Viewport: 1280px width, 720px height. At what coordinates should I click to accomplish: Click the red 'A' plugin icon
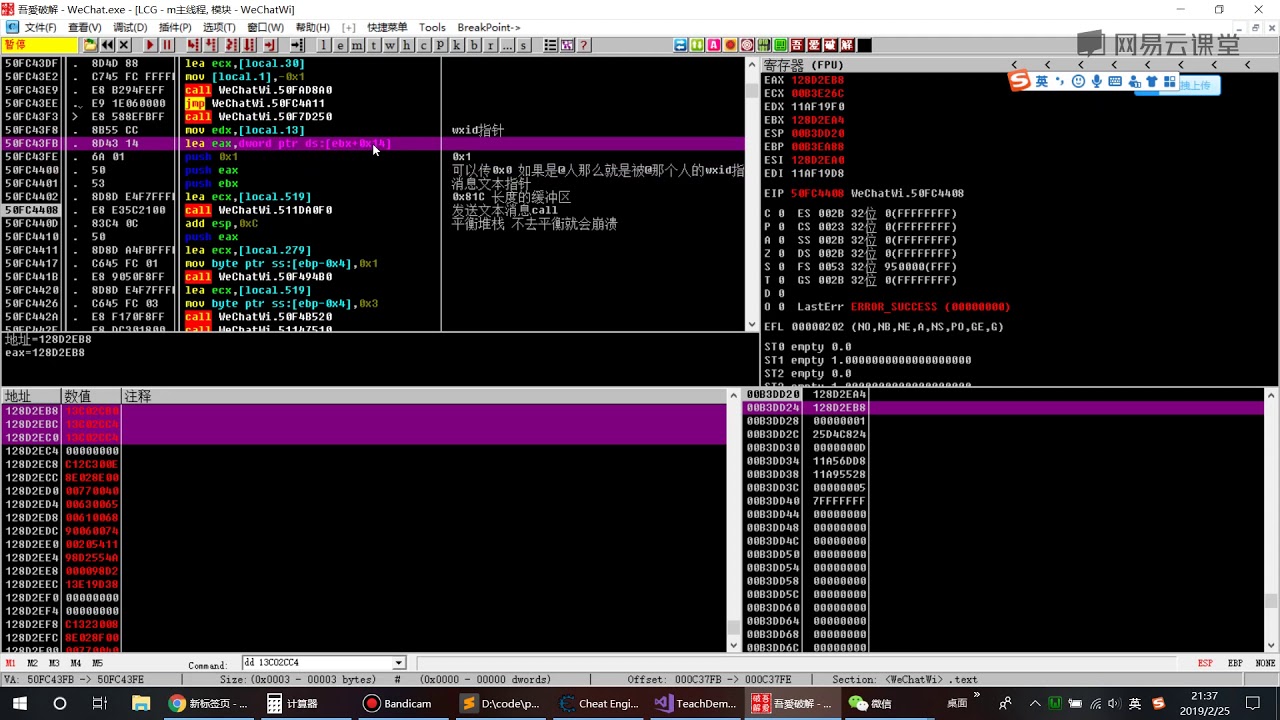714,45
